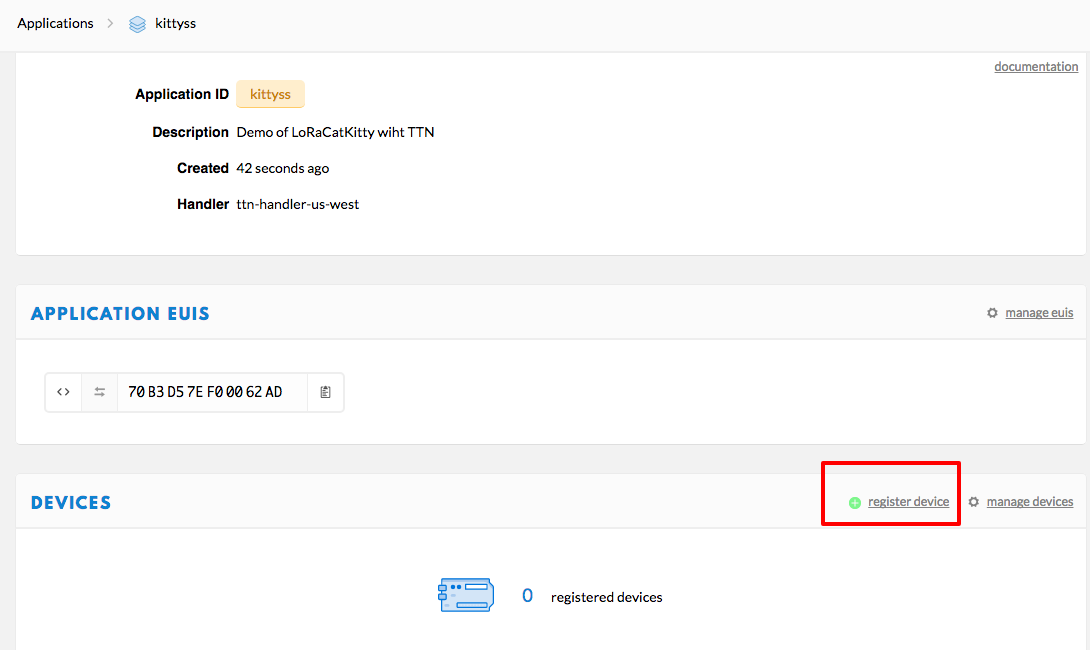Open the manage devices link
The width and height of the screenshot is (1090, 650).
pyautogui.click(x=1030, y=502)
